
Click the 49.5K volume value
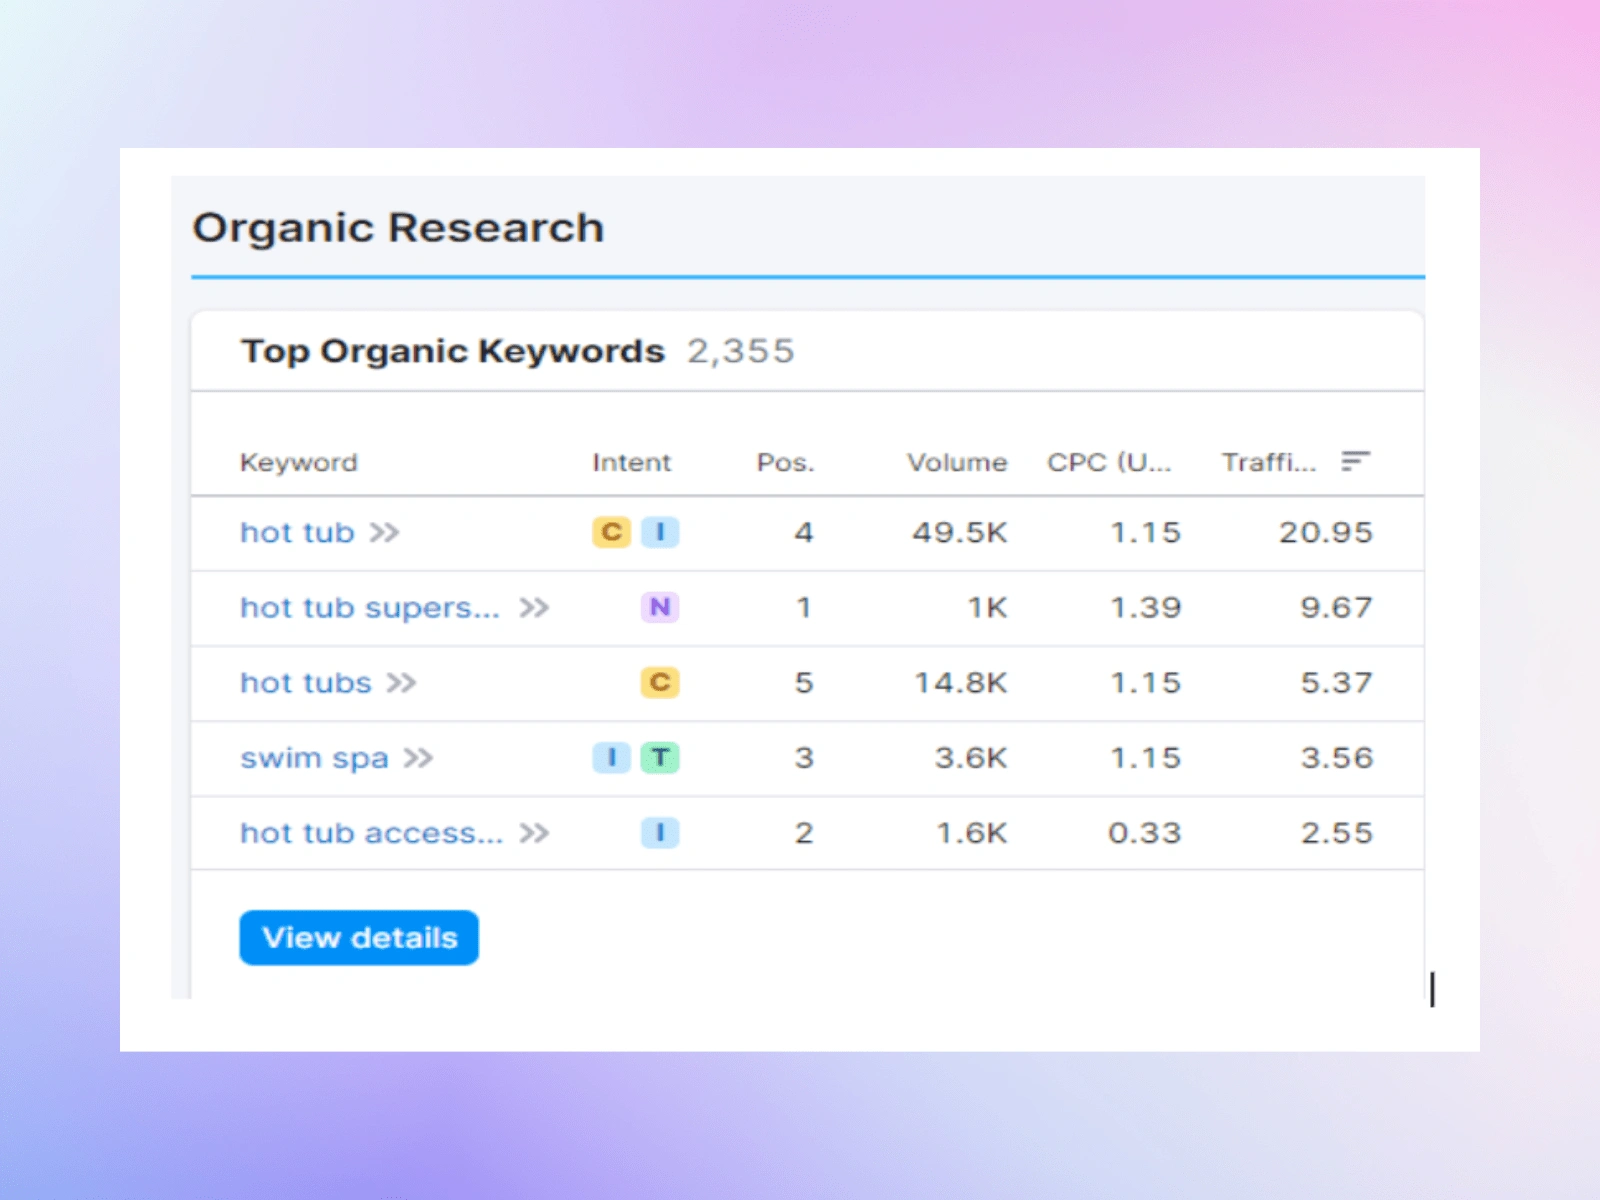[x=959, y=532]
